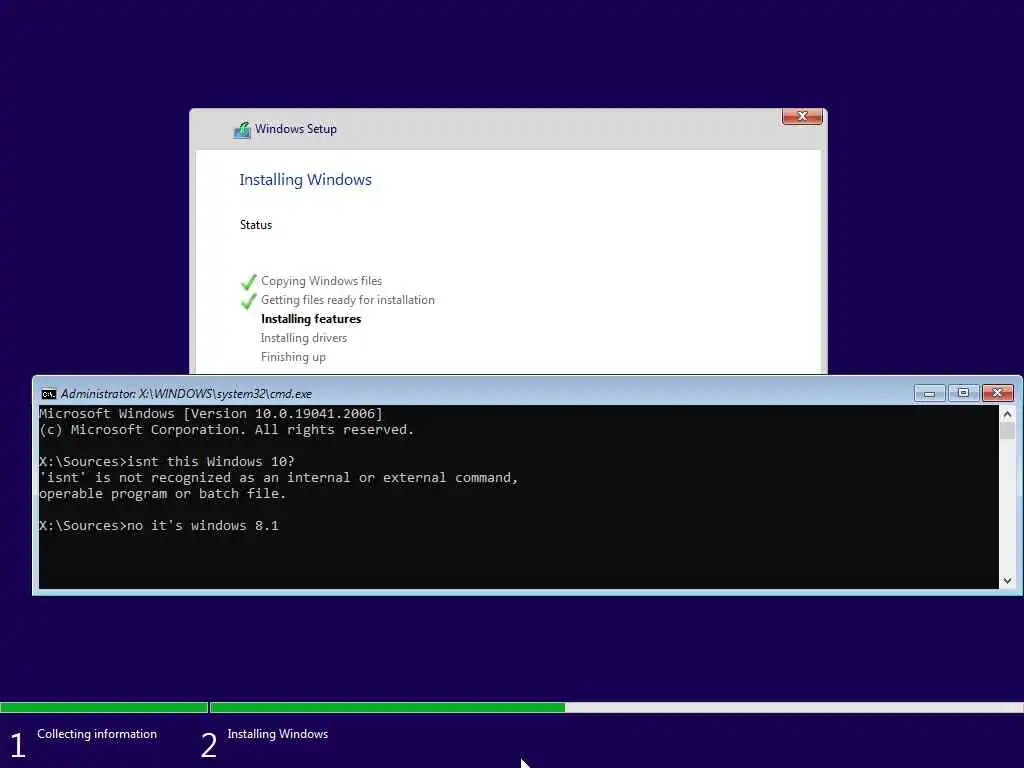Click the cmd.exe title bar icon
1024x768 pixels.
coord(48,394)
